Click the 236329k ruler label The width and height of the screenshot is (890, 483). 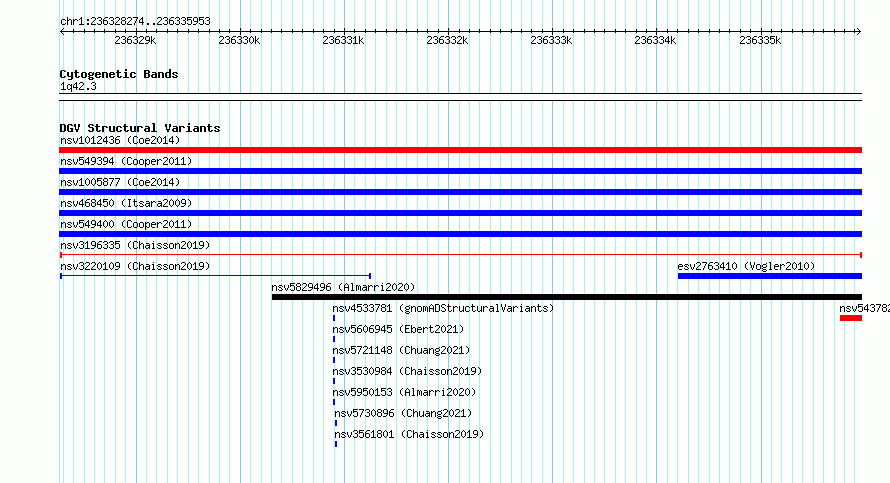[x=135, y=40]
